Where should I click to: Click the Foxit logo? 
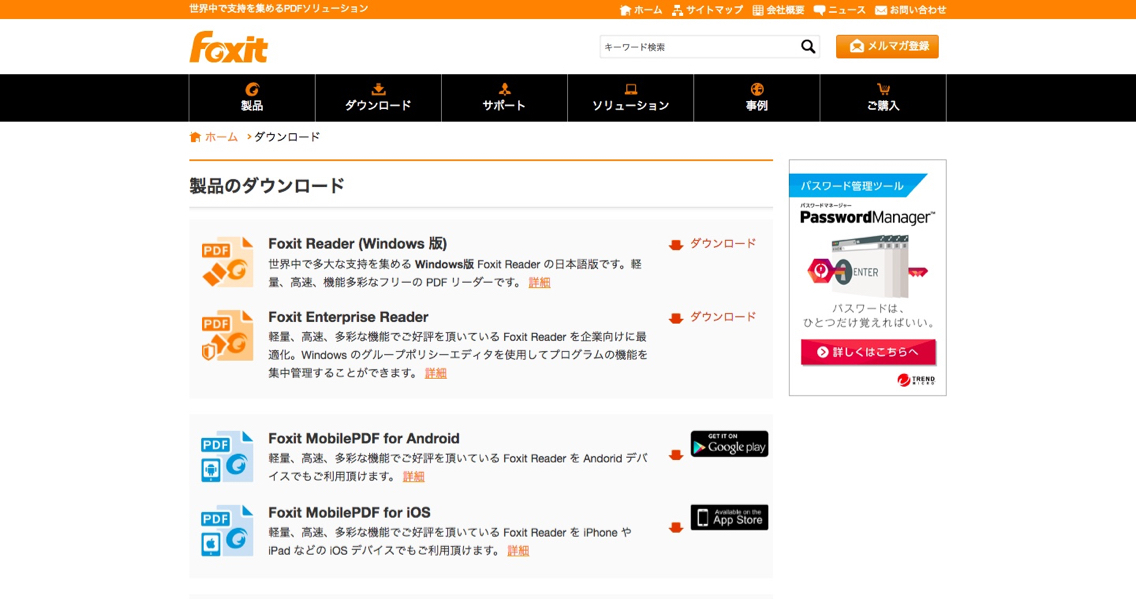[x=229, y=47]
